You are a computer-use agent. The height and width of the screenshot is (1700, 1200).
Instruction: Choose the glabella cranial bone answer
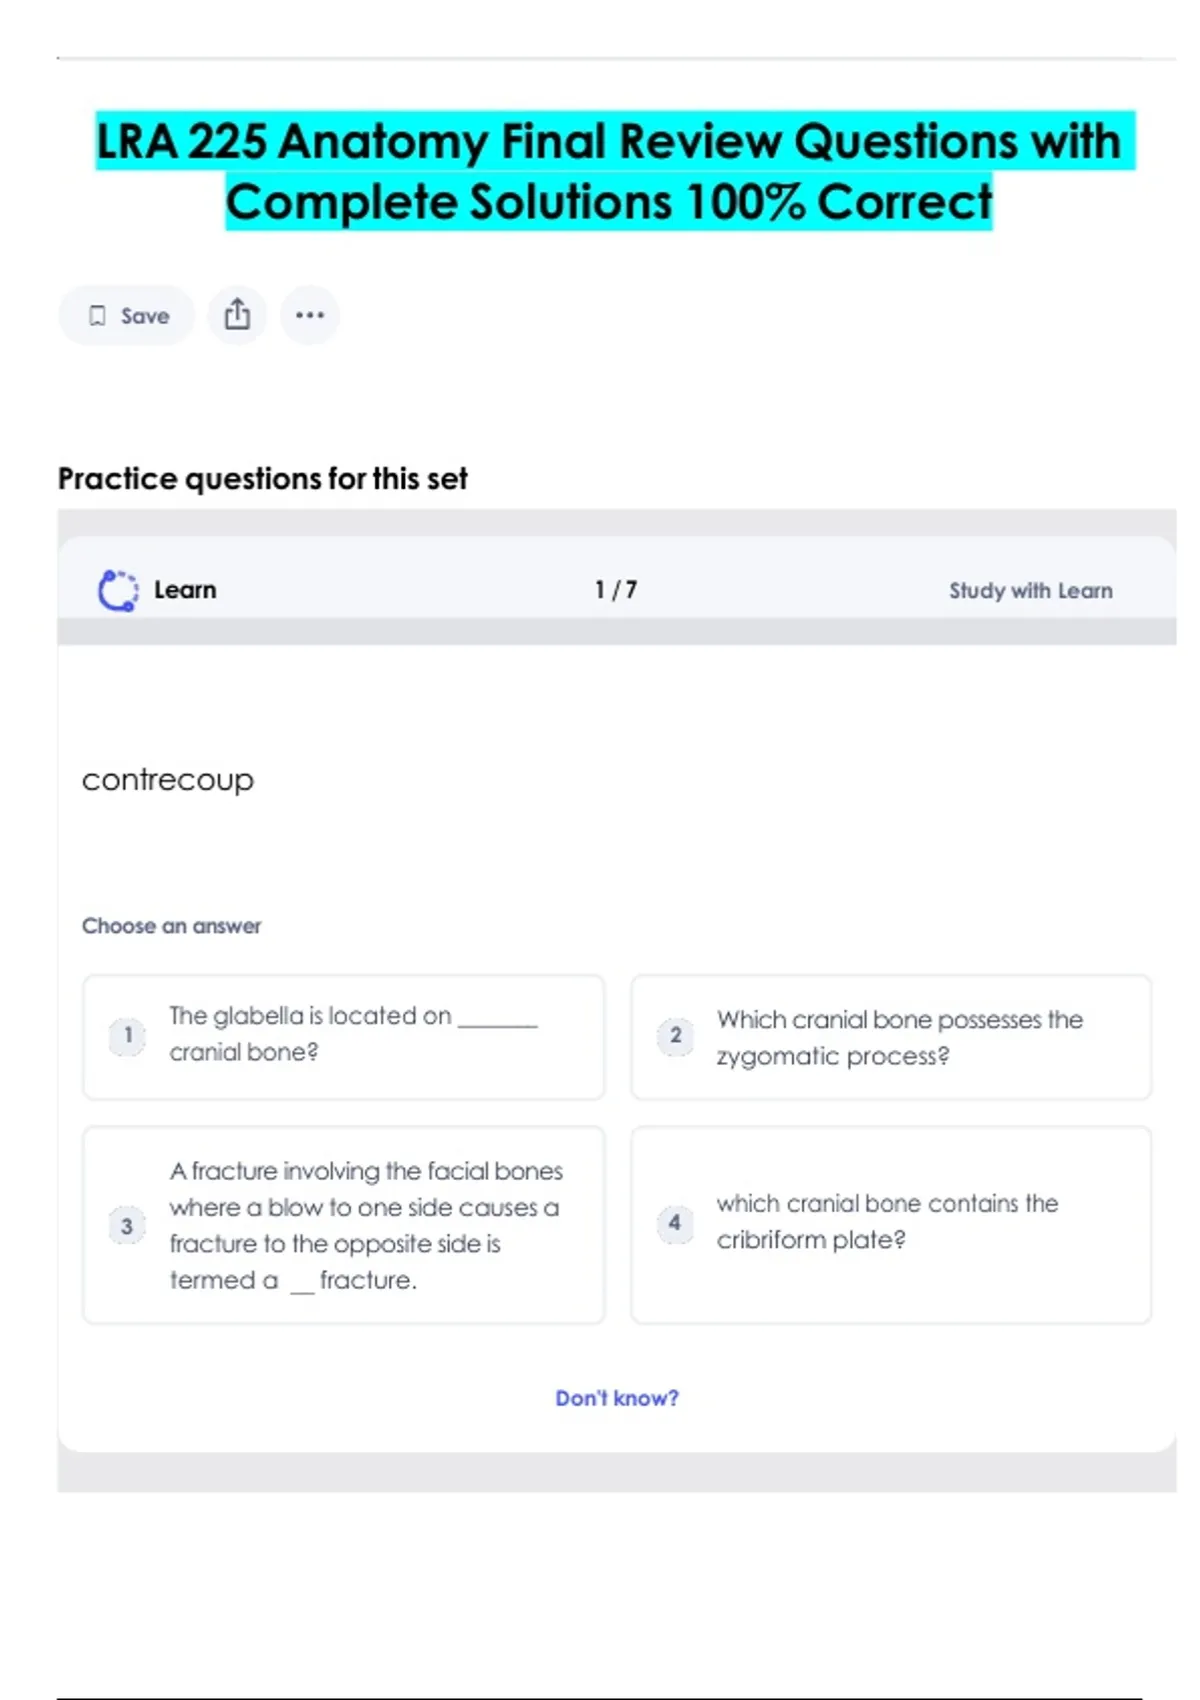343,1035
